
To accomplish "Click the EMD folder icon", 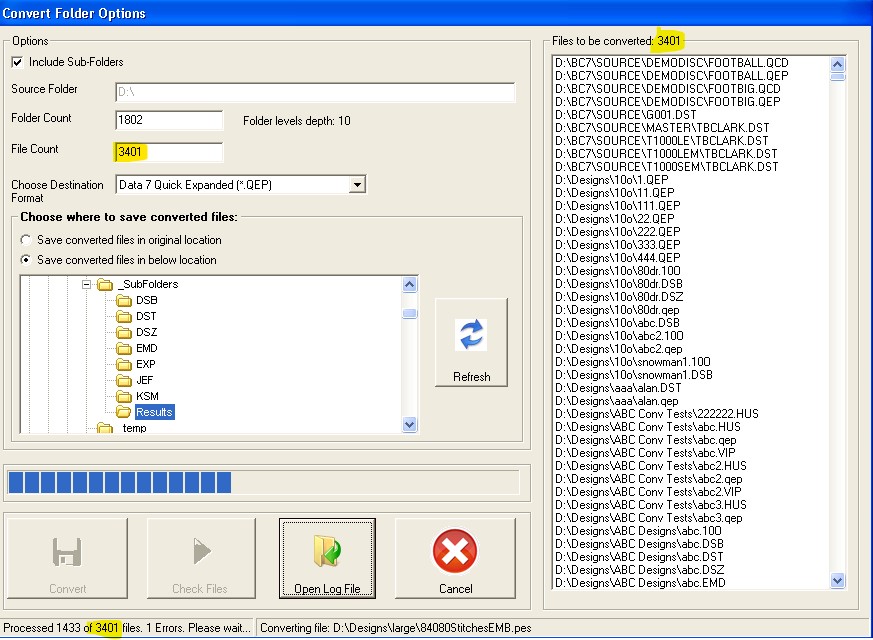I will [x=124, y=348].
